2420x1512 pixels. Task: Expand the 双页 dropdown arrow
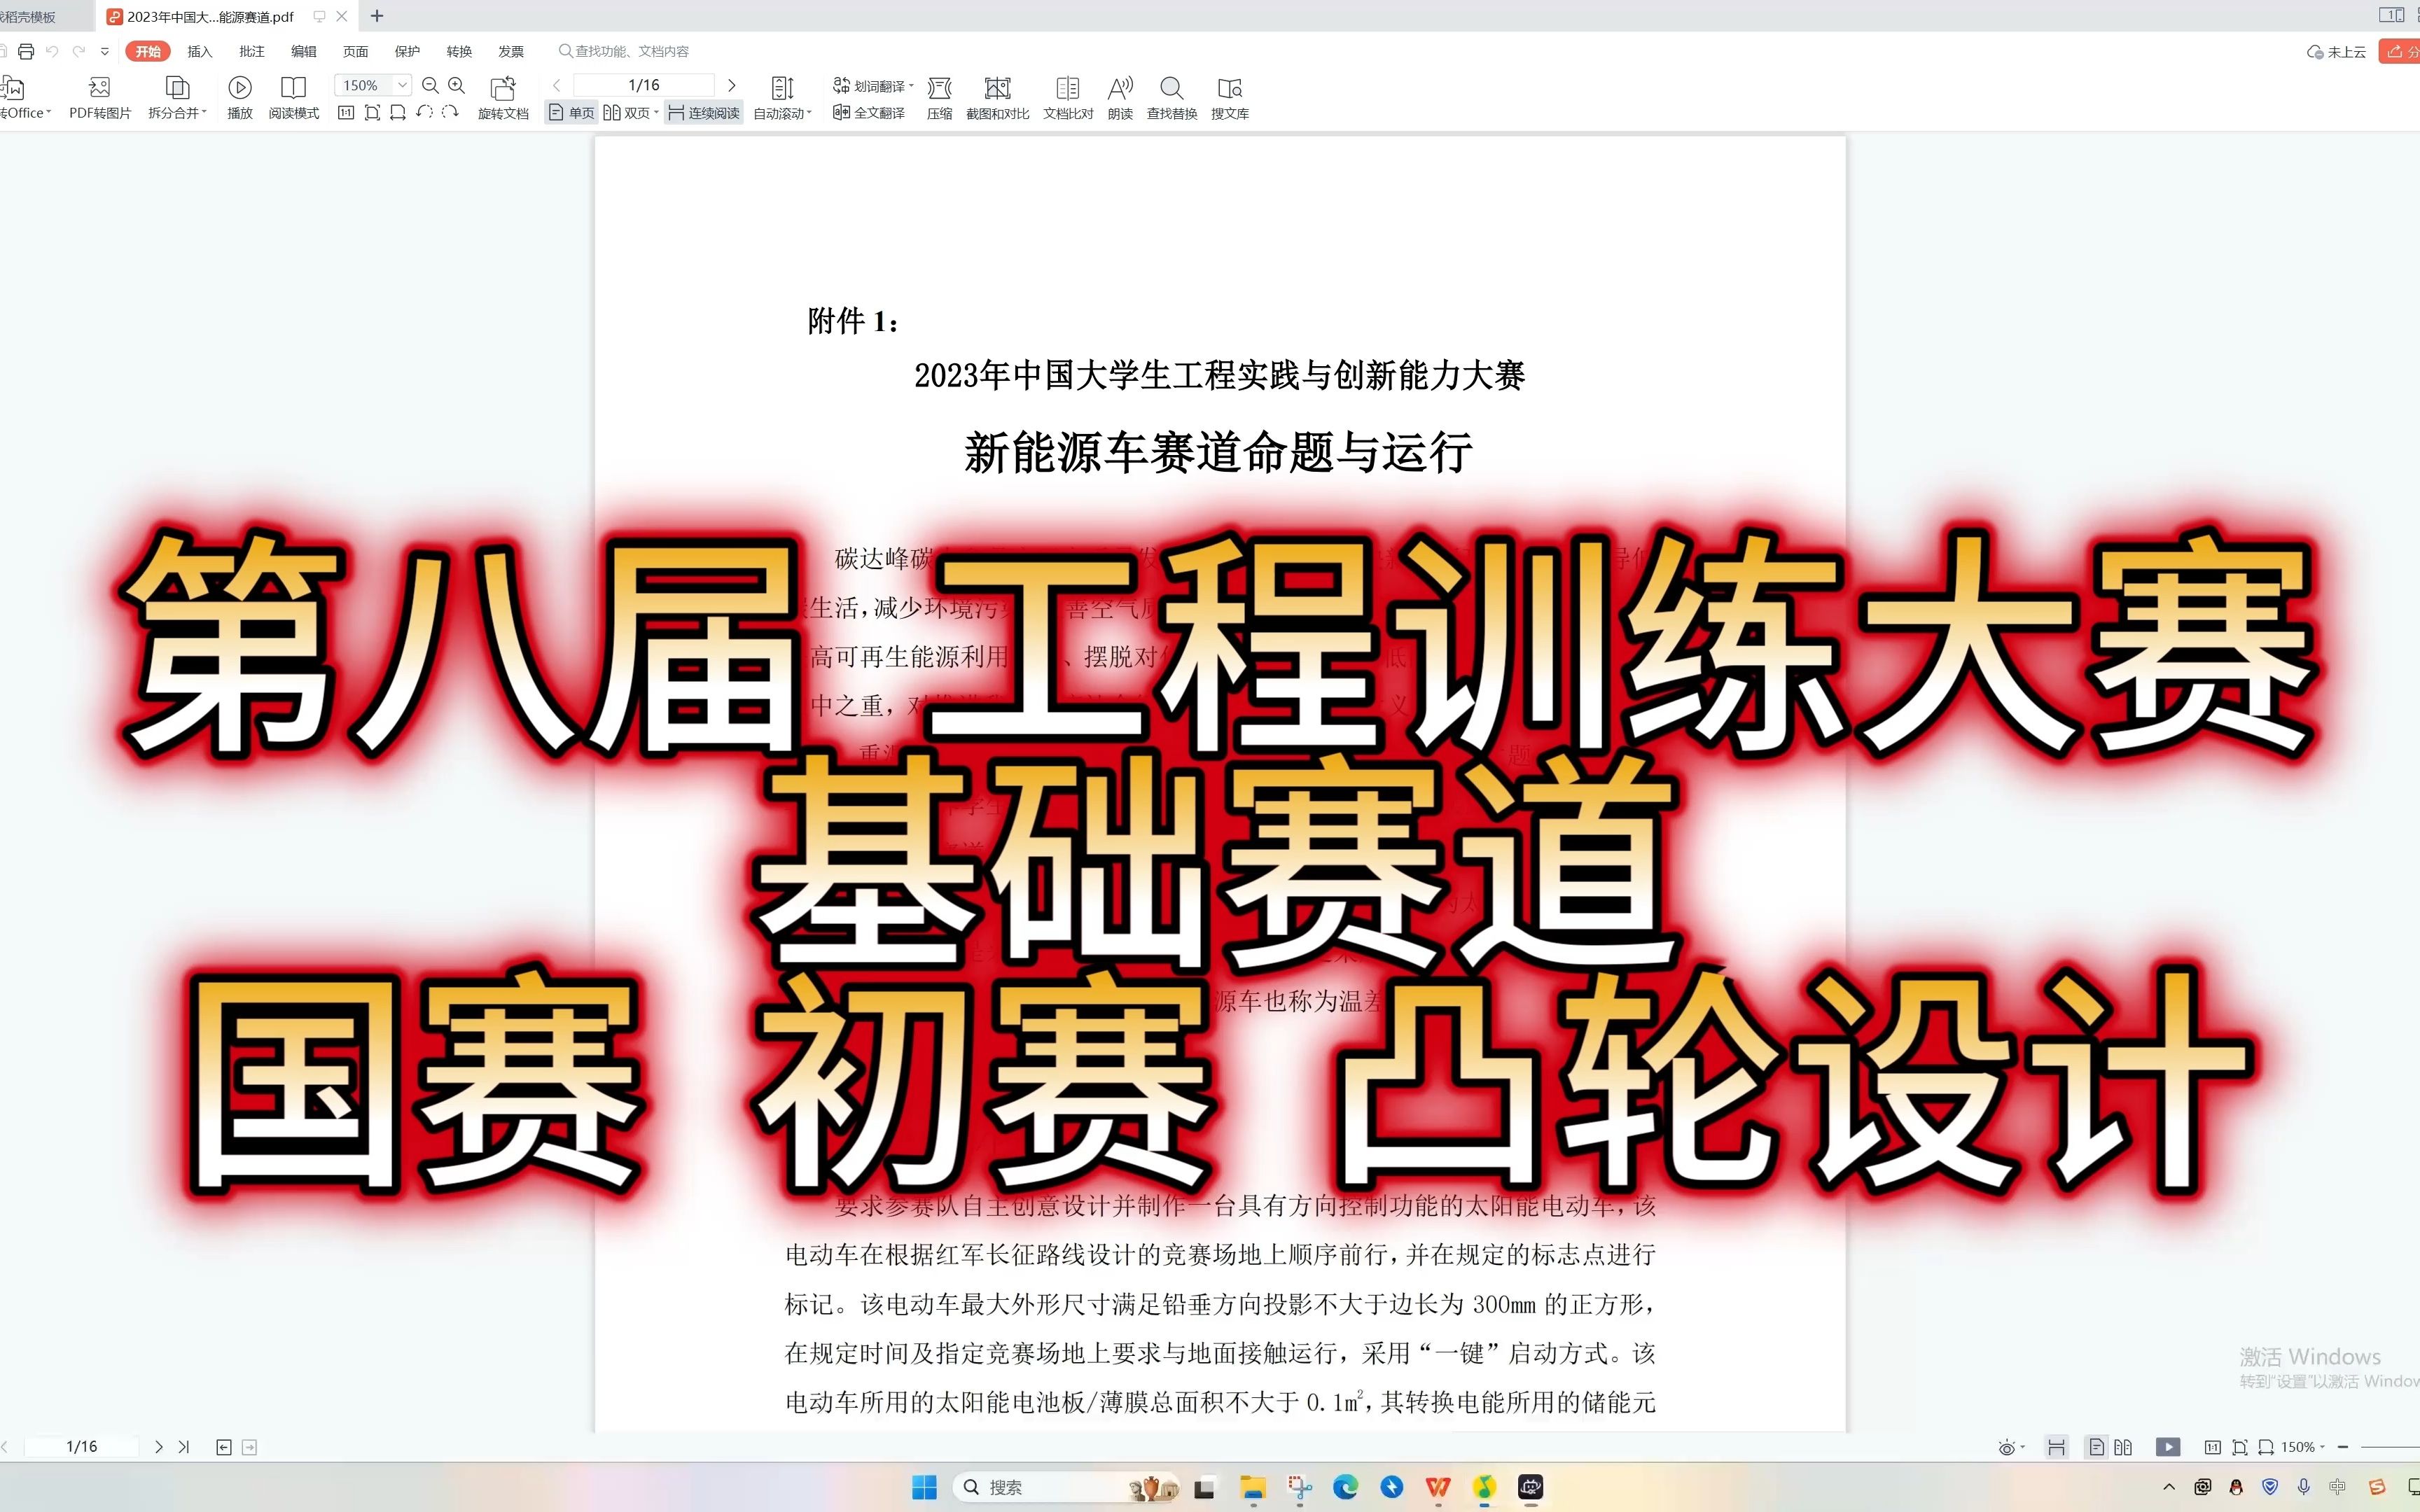coord(657,113)
